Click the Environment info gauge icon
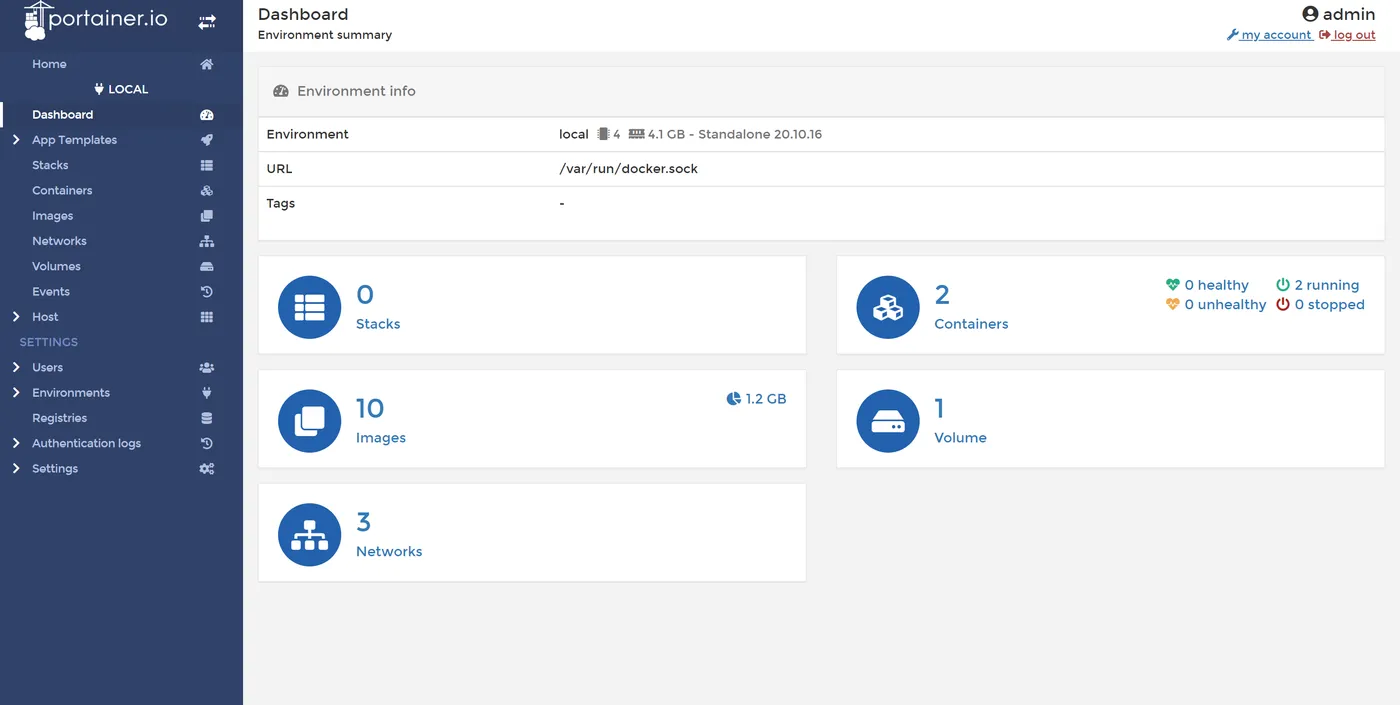This screenshot has height=705, width=1400. pos(281,91)
